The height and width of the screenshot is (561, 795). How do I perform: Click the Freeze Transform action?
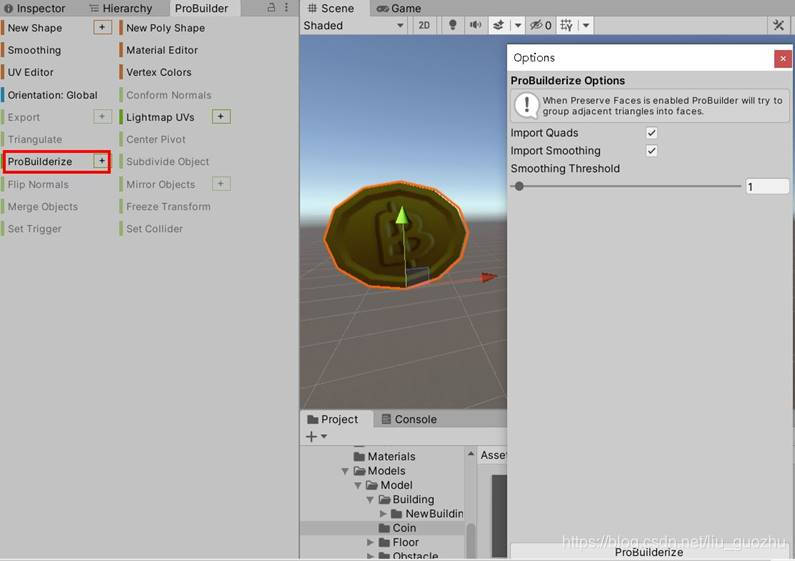click(x=168, y=206)
